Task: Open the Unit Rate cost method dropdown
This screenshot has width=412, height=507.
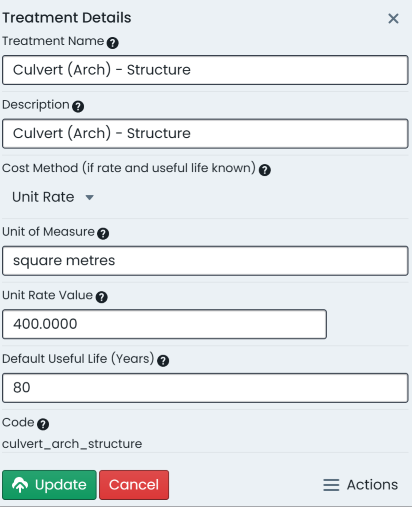Action: [x=53, y=197]
